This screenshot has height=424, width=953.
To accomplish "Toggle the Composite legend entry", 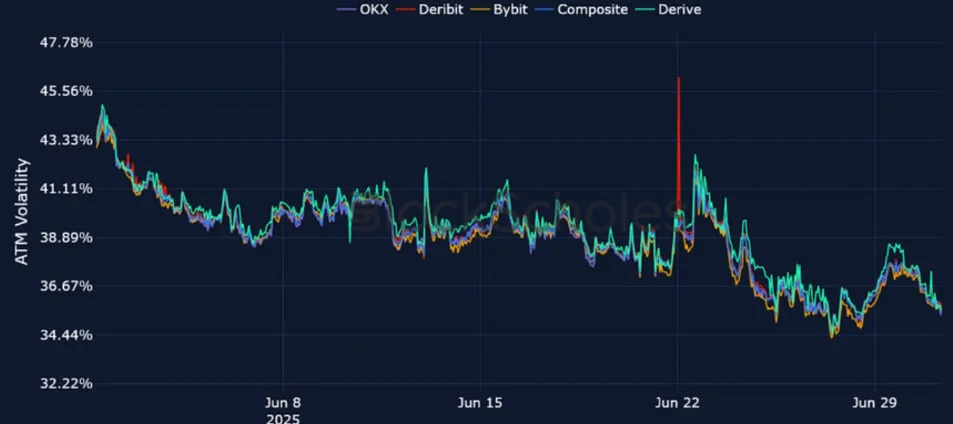I will pos(583,10).
